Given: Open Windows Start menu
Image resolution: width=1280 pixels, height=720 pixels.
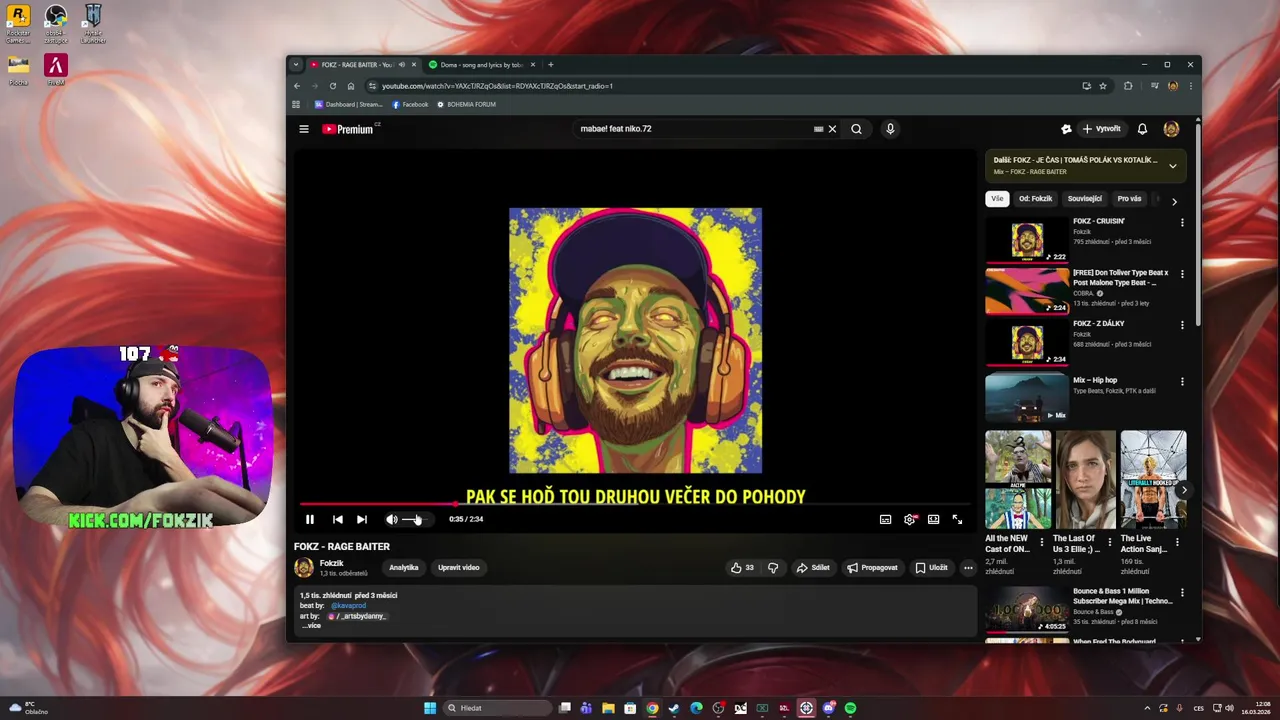Looking at the screenshot, I should point(430,708).
